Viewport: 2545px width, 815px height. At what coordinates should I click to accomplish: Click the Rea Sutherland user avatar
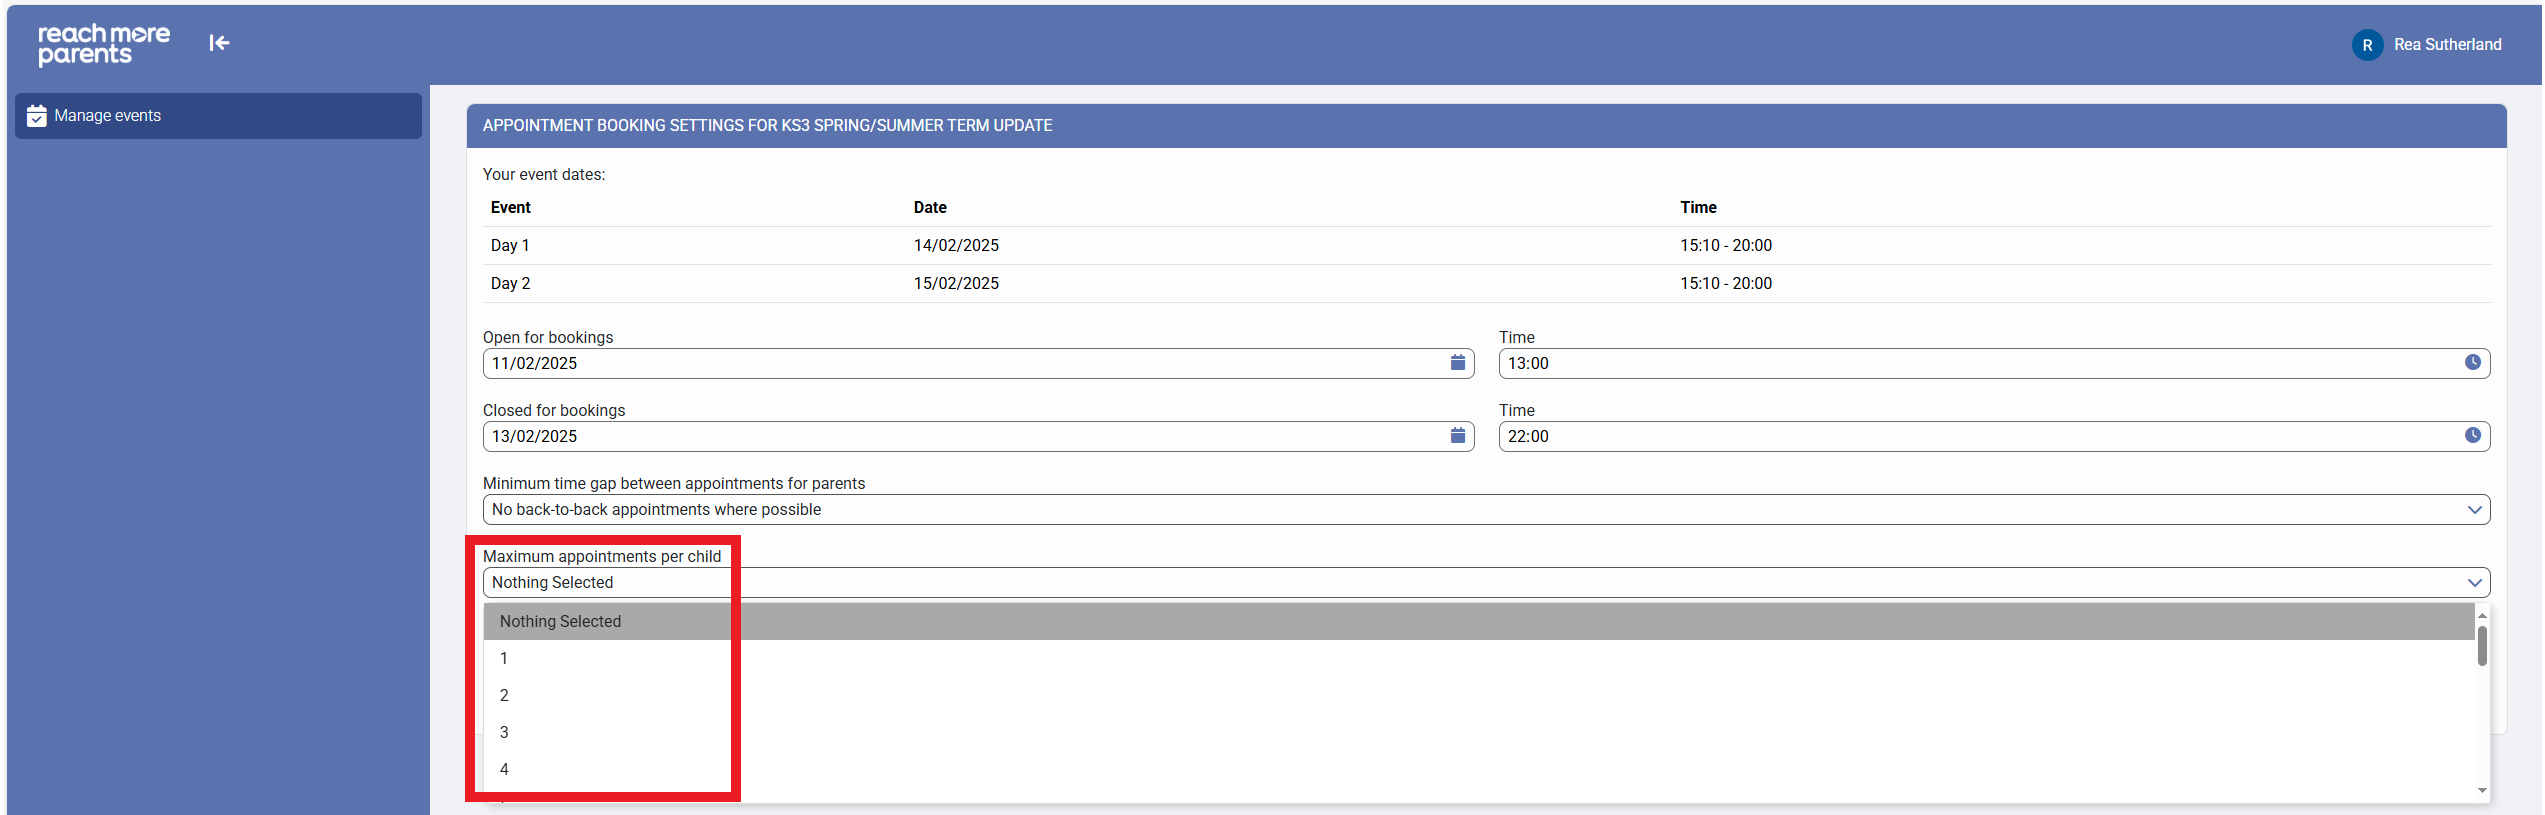coord(2367,45)
